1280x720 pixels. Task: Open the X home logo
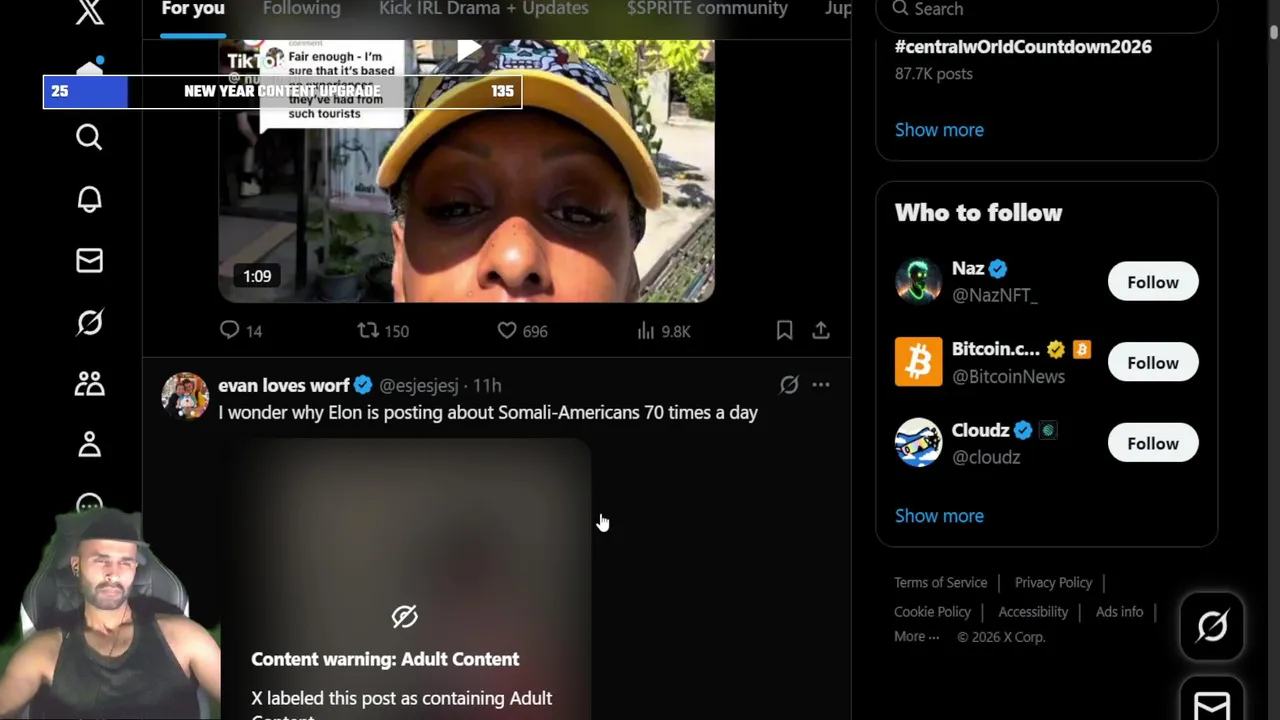89,12
